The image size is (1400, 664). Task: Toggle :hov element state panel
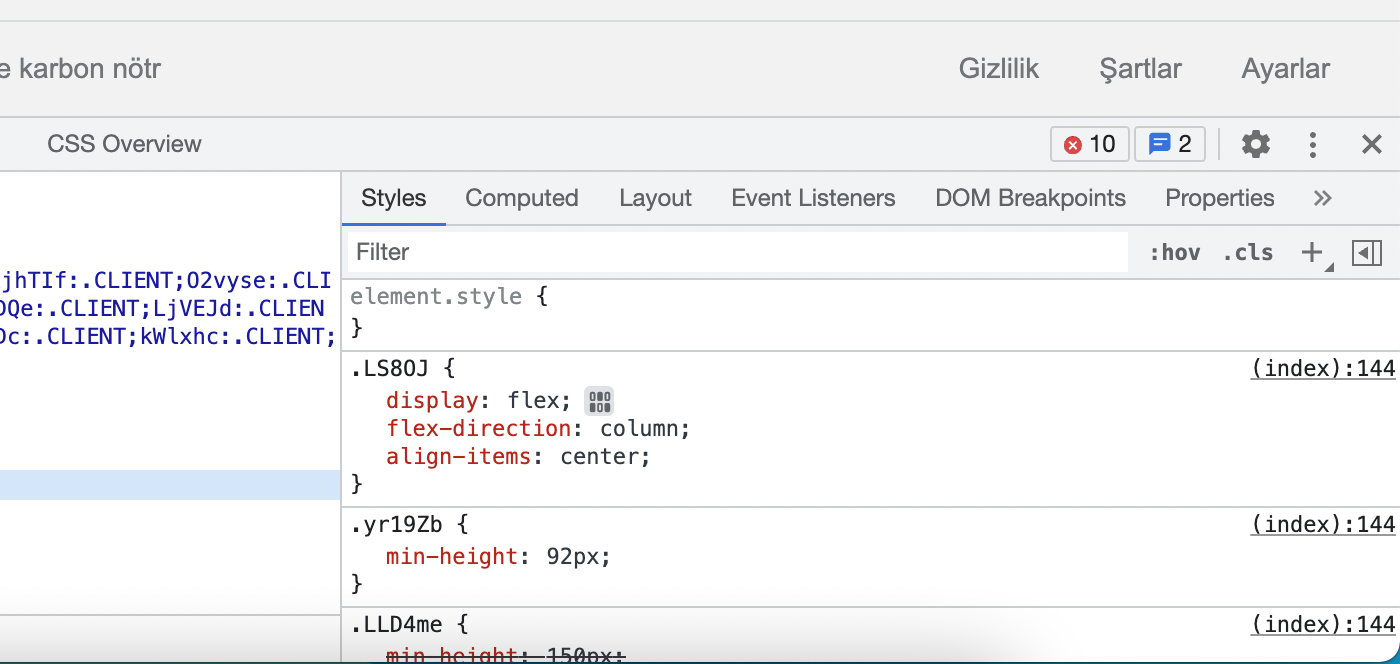1174,252
